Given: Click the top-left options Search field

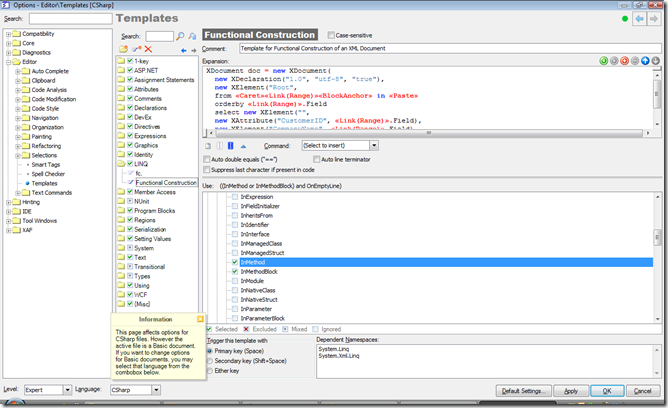Looking at the screenshot, I should (x=70, y=19).
